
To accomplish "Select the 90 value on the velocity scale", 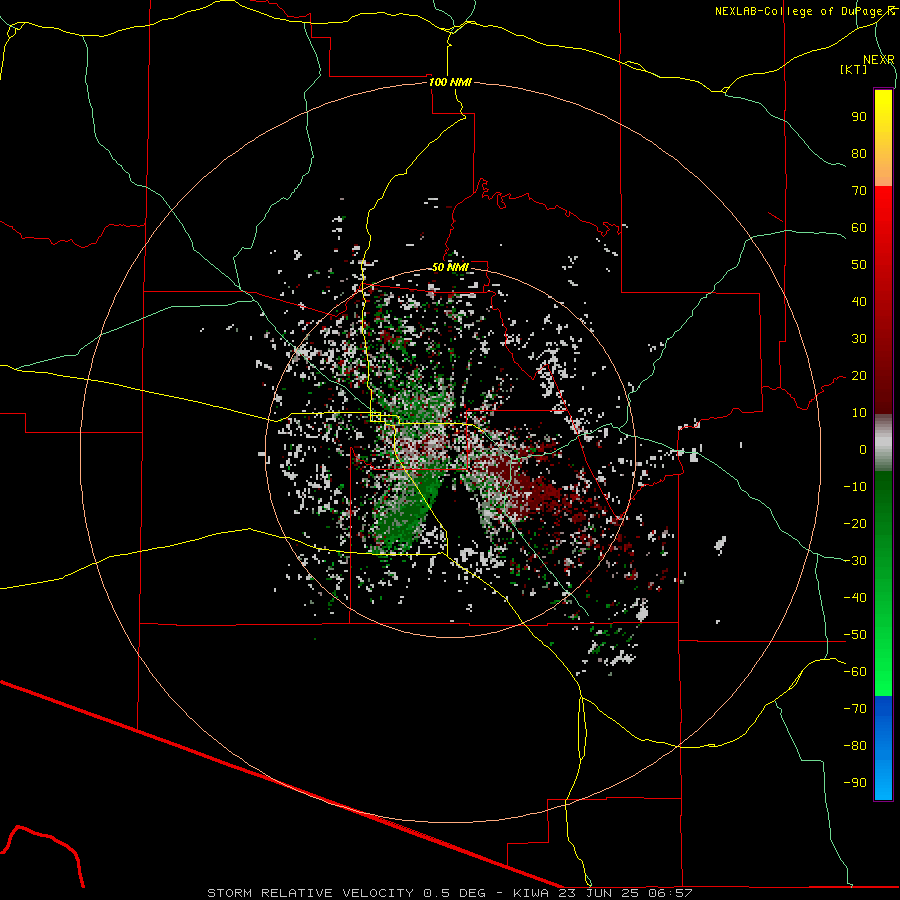I will pyautogui.click(x=859, y=117).
